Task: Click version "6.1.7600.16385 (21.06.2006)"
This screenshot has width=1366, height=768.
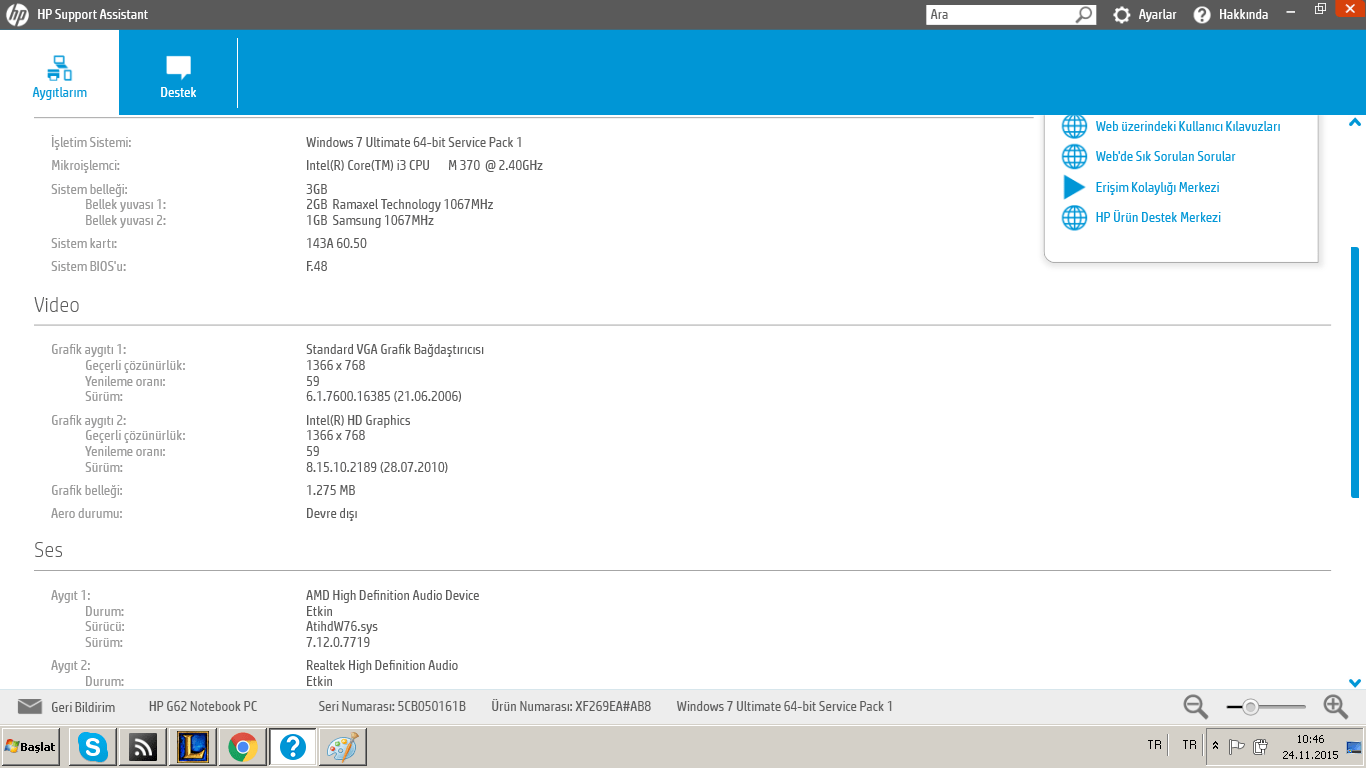Action: pyautogui.click(x=384, y=397)
